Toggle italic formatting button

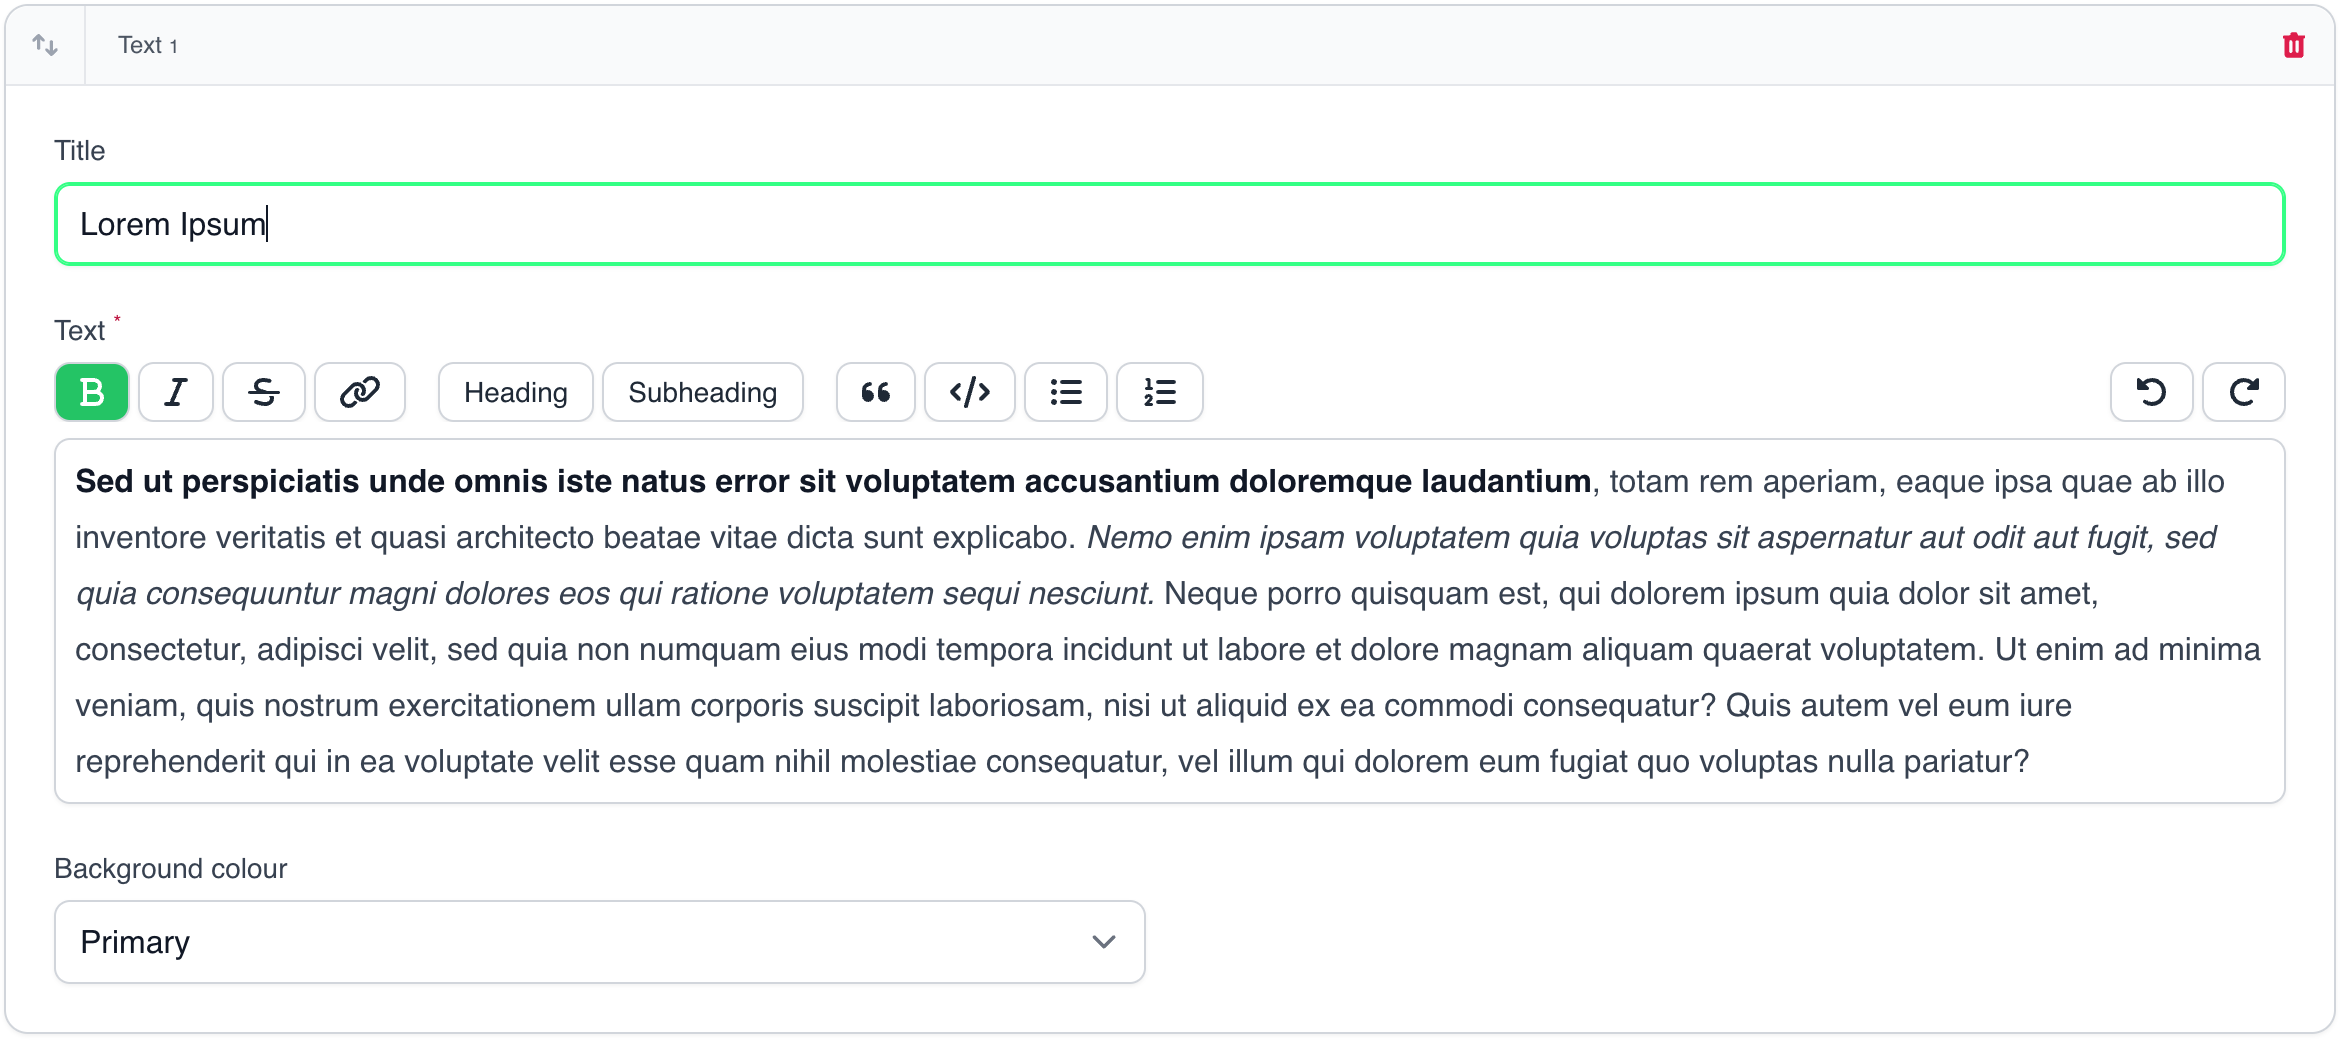pyautogui.click(x=176, y=392)
